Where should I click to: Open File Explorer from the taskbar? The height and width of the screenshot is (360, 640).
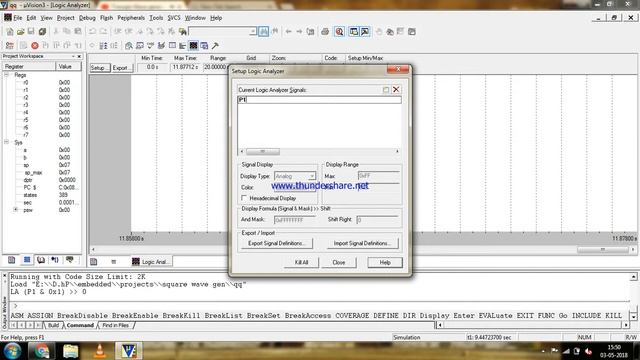click(x=70, y=351)
